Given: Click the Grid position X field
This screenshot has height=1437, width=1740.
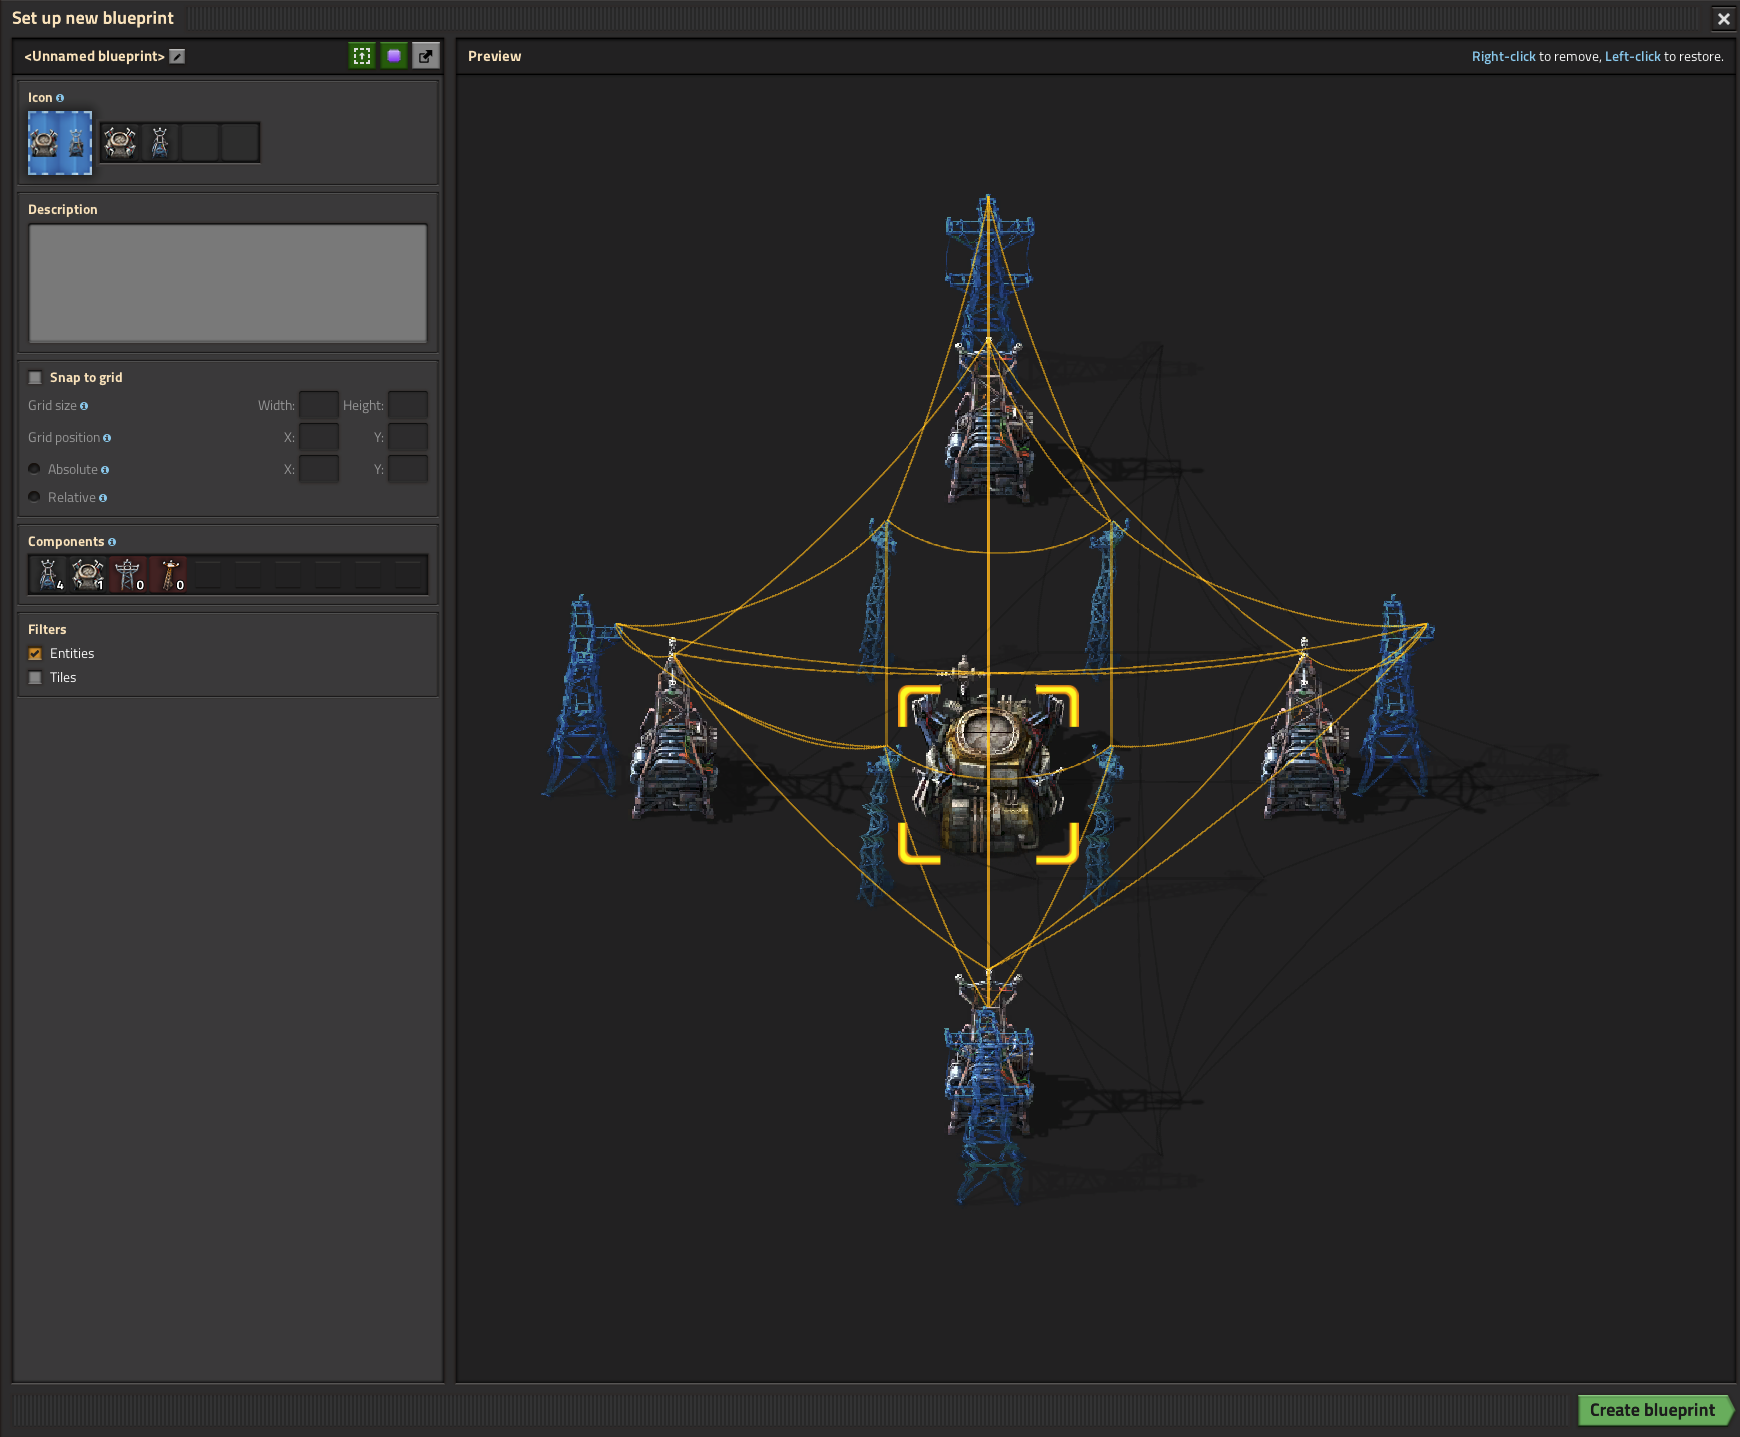Looking at the screenshot, I should pos(319,437).
